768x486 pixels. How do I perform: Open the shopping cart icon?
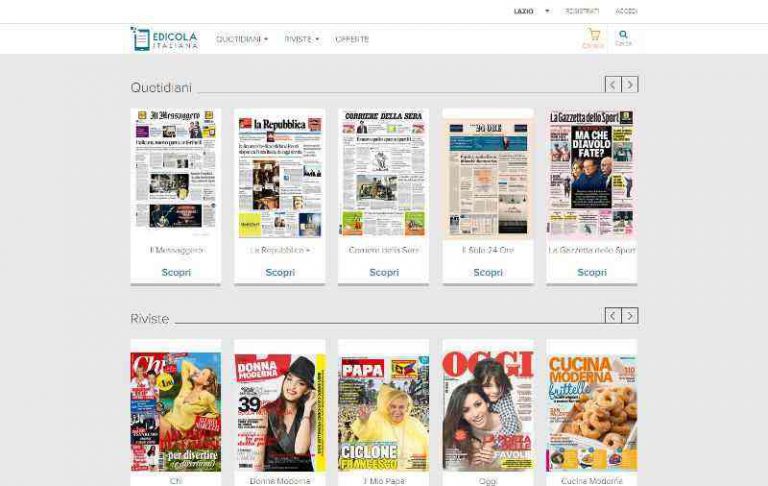(x=594, y=35)
